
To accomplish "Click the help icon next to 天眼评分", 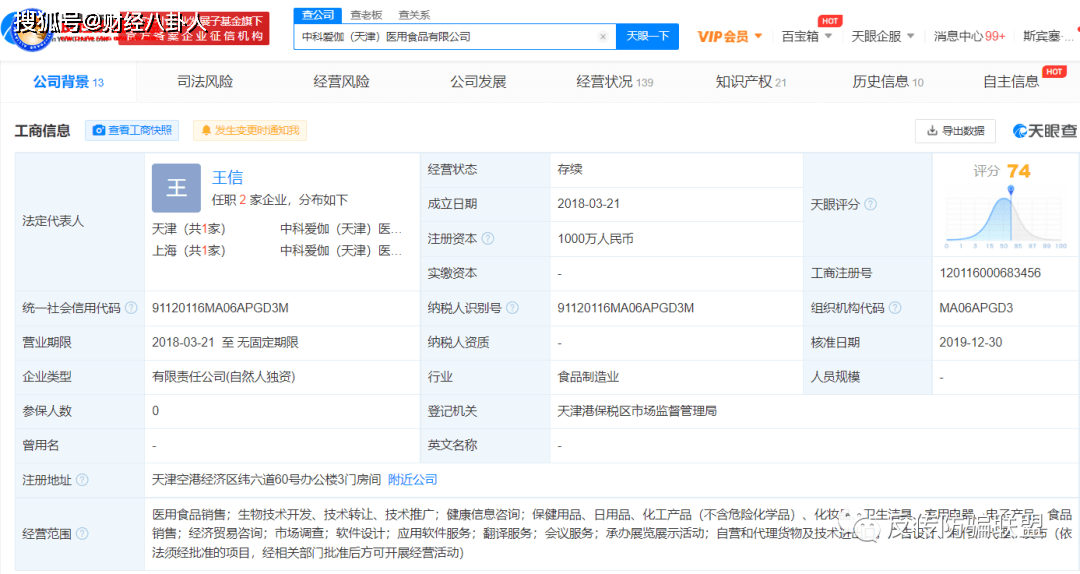I will [x=871, y=204].
